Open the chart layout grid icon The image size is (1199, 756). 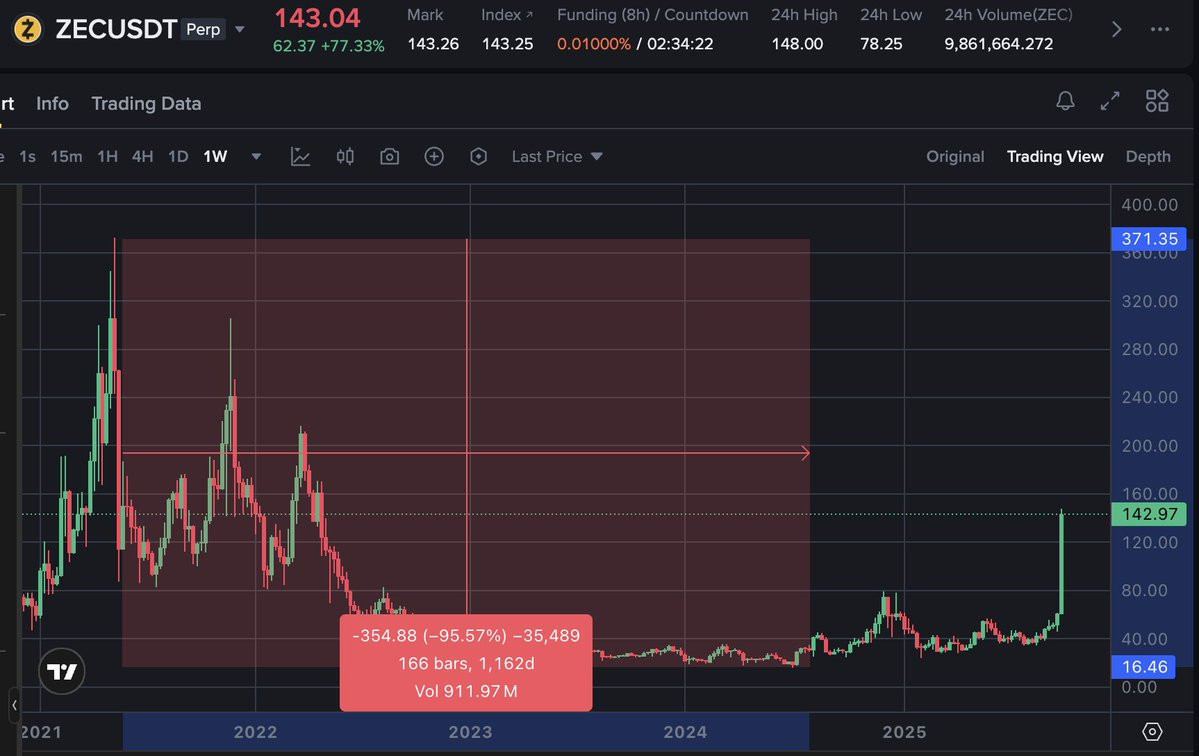click(1157, 101)
